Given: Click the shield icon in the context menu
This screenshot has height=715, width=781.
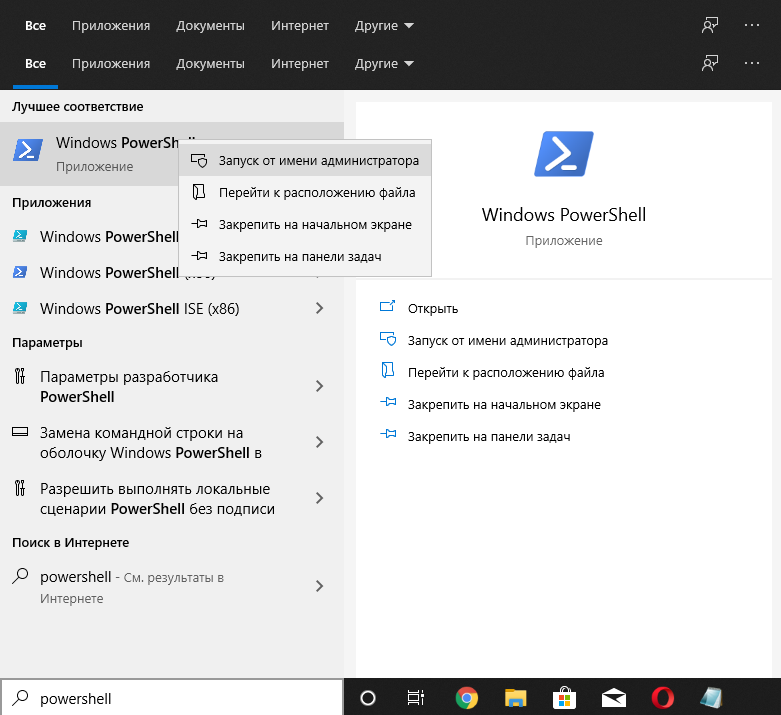Looking at the screenshot, I should click(199, 160).
